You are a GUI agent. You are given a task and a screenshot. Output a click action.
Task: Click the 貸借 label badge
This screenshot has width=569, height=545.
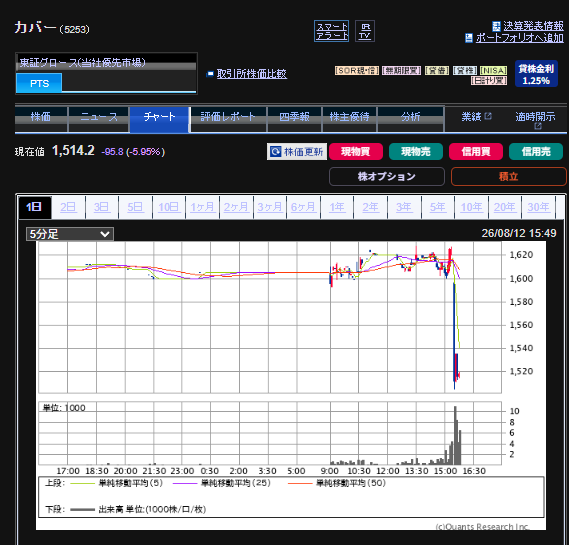coord(437,70)
